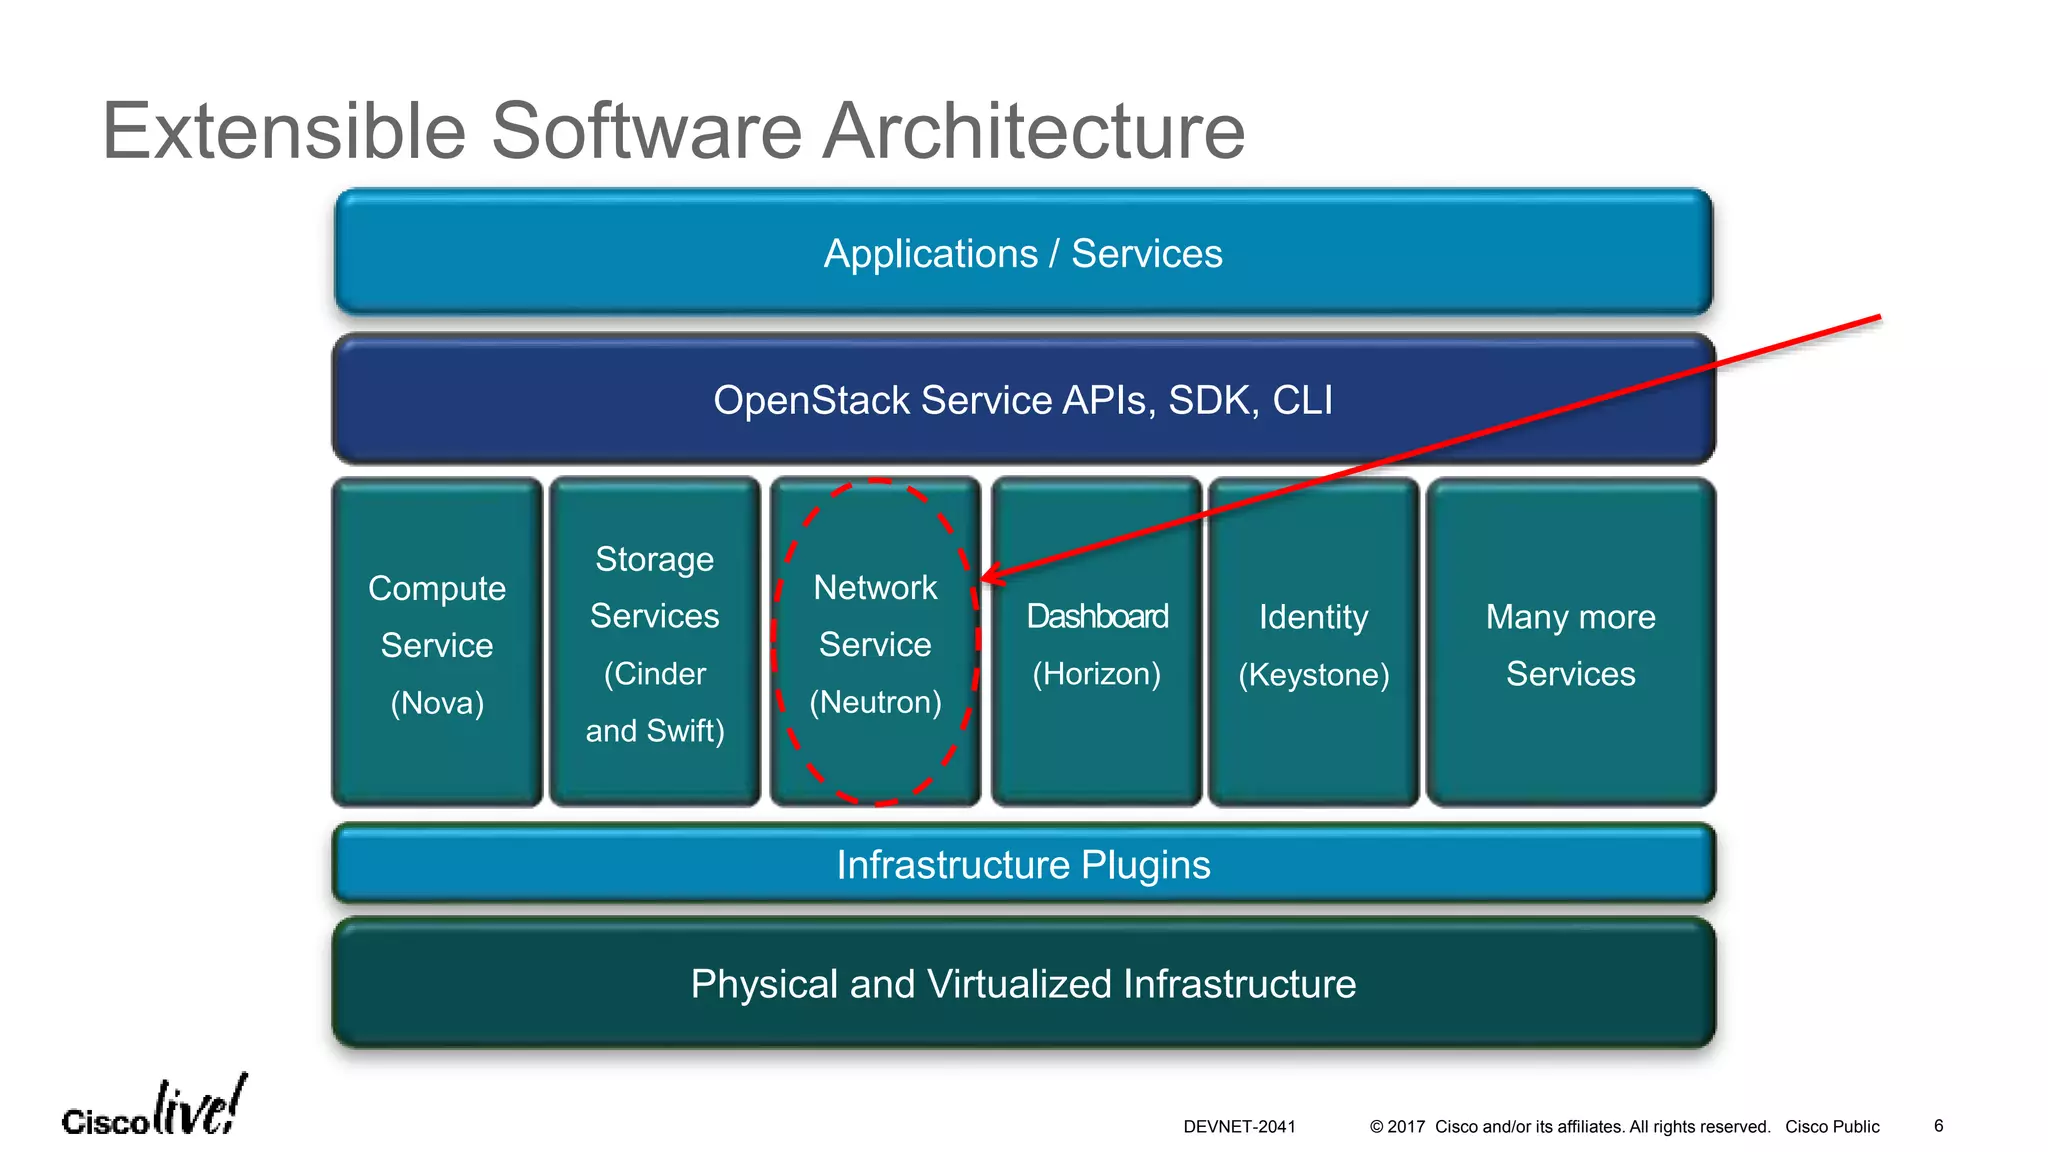Select the Many more Services box
The height and width of the screenshot is (1152, 2048).
click(x=1570, y=644)
